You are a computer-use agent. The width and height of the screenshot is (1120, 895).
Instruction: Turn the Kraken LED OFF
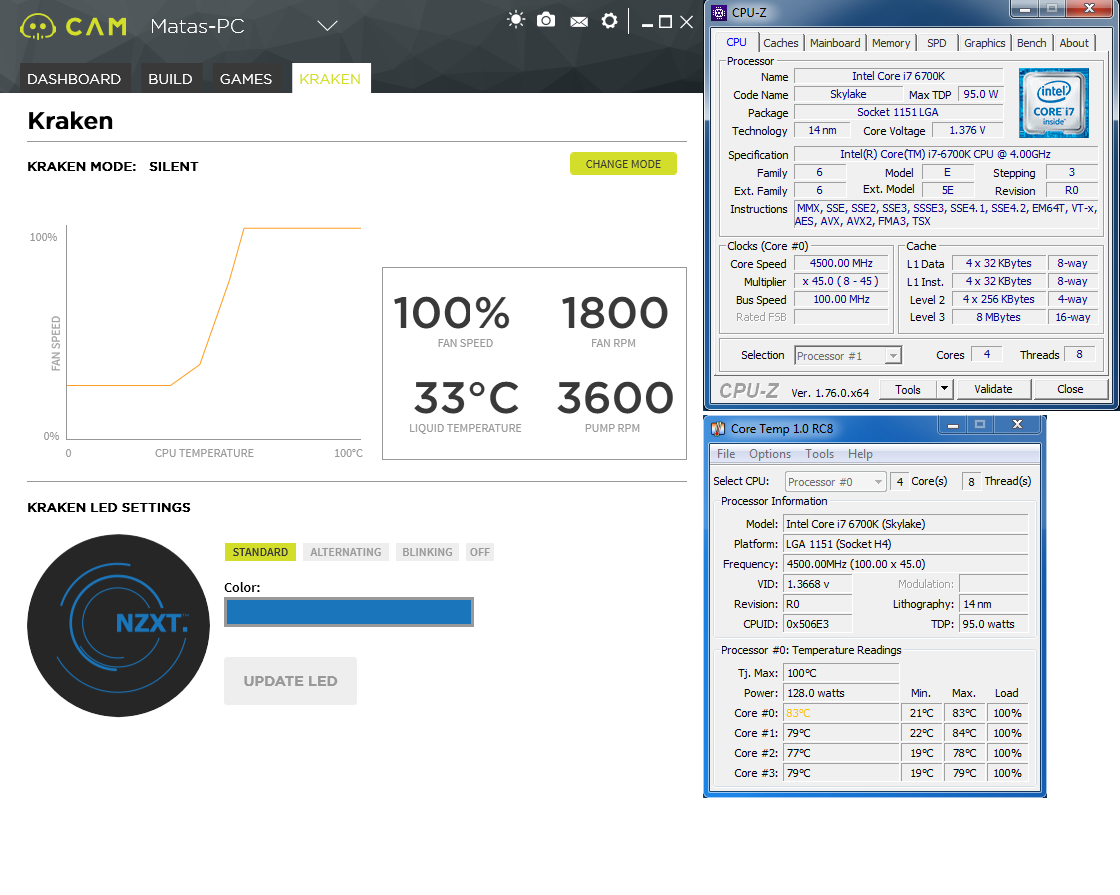[x=480, y=552]
